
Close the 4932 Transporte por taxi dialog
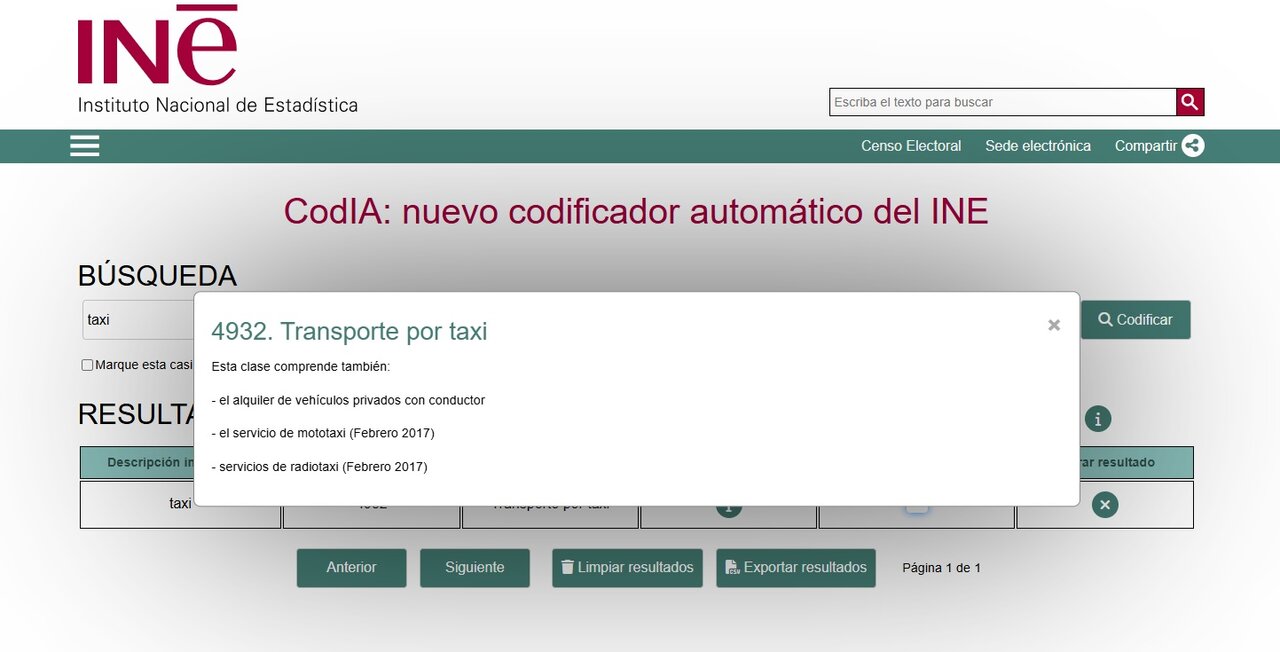(1053, 325)
